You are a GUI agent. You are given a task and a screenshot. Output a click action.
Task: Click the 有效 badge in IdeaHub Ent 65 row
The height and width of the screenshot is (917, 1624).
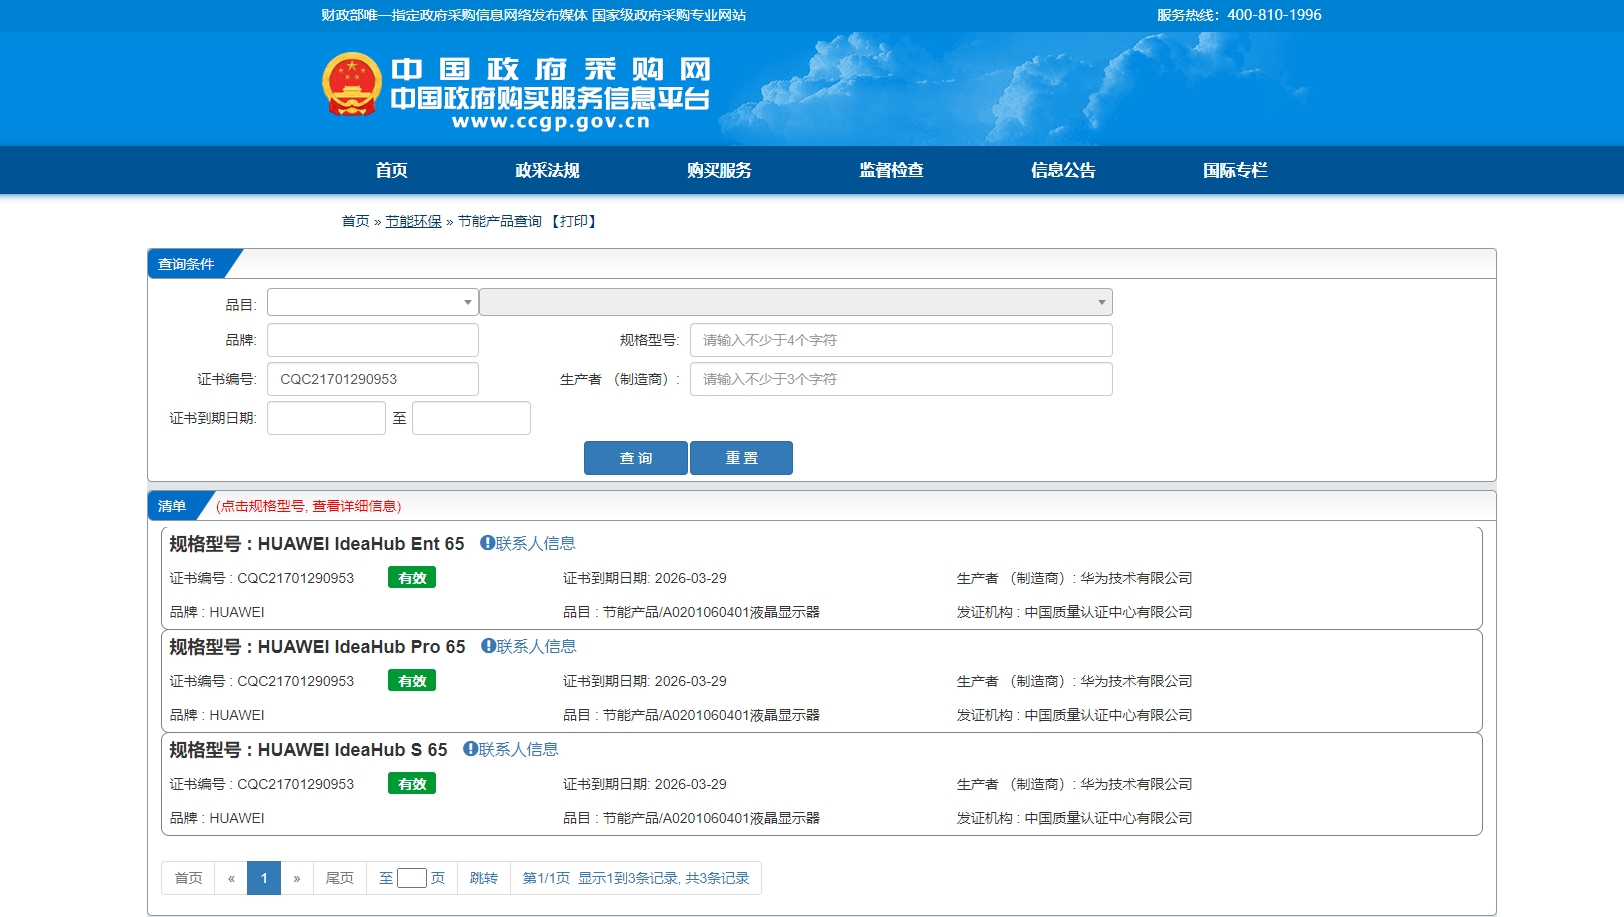coord(412,578)
